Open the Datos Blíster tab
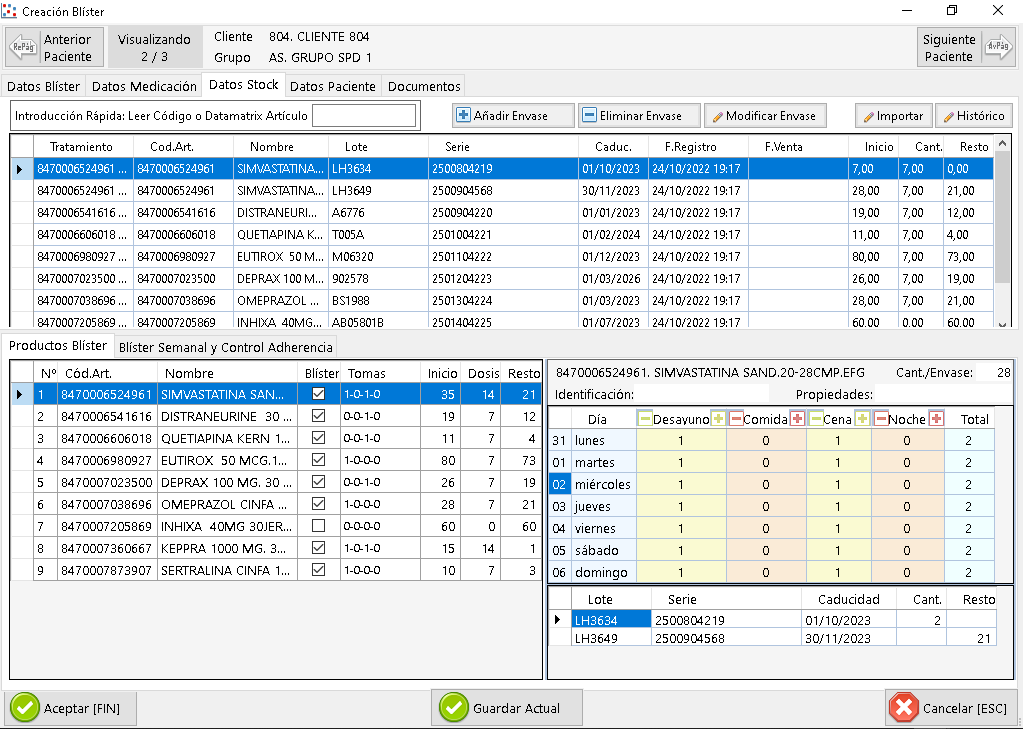Viewport: 1023px width, 729px height. click(43, 86)
